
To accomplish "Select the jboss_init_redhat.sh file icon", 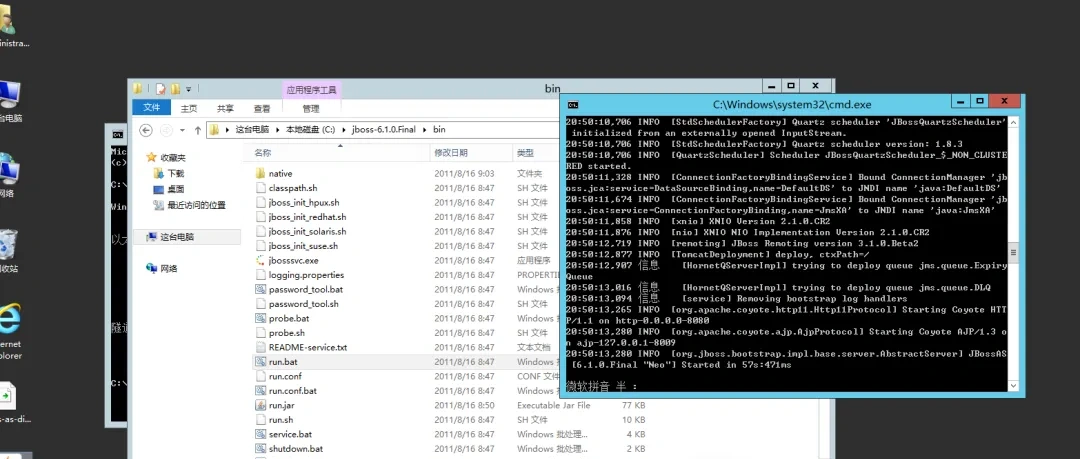I will (260, 217).
